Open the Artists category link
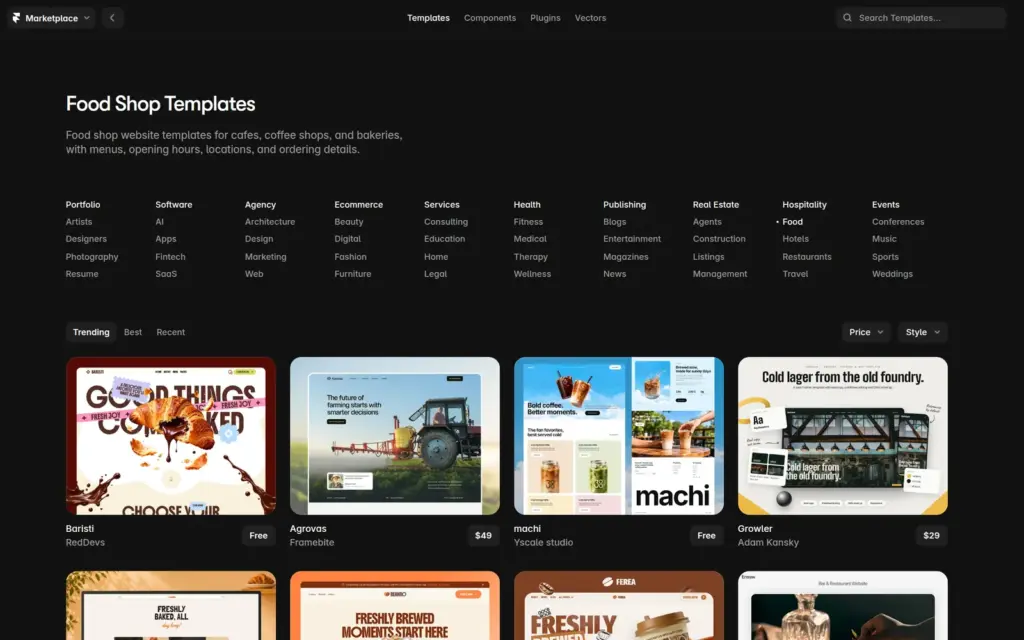1024x640 pixels. point(79,221)
